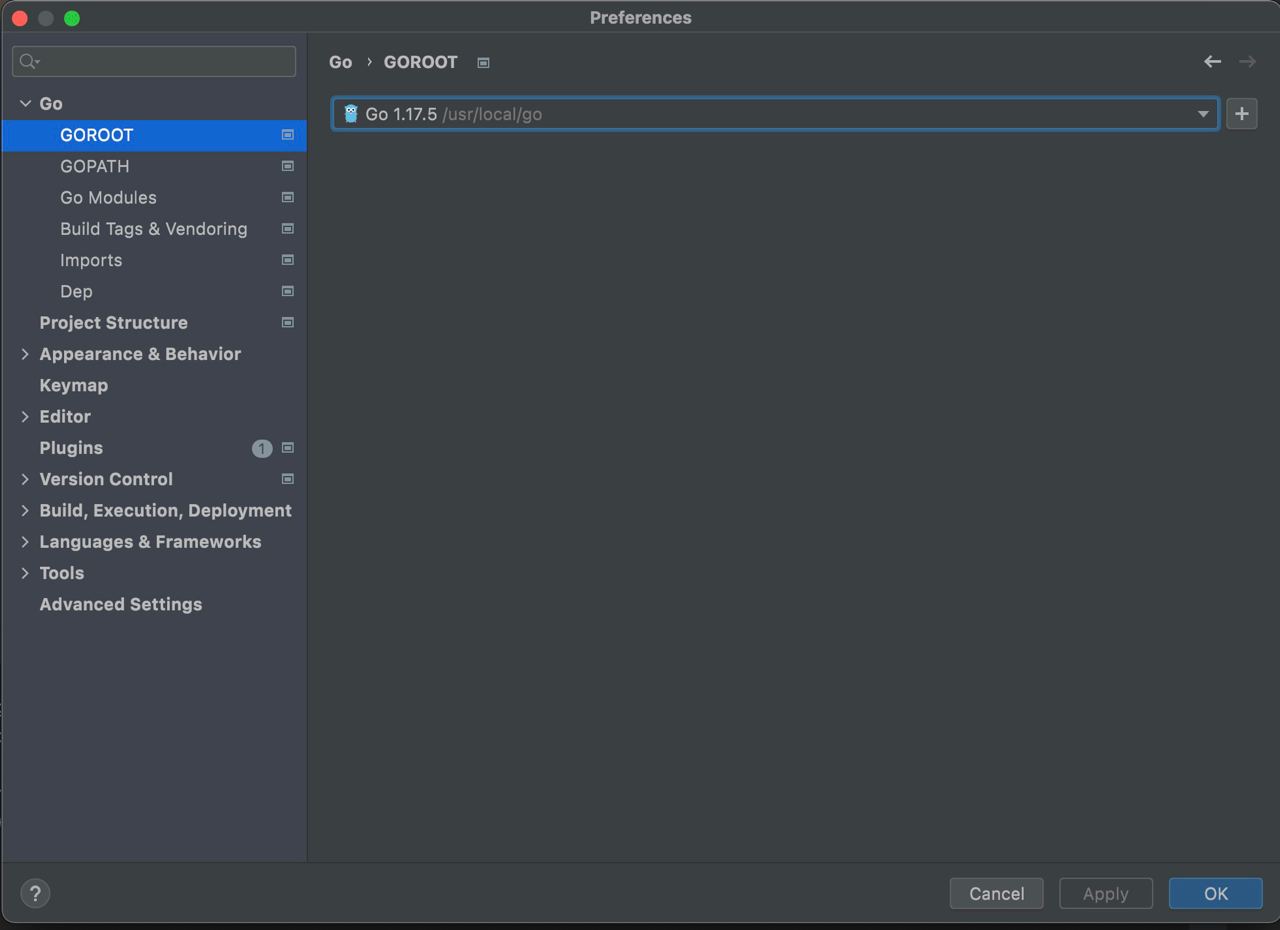Add a new Go SDK with plus button

click(1241, 114)
